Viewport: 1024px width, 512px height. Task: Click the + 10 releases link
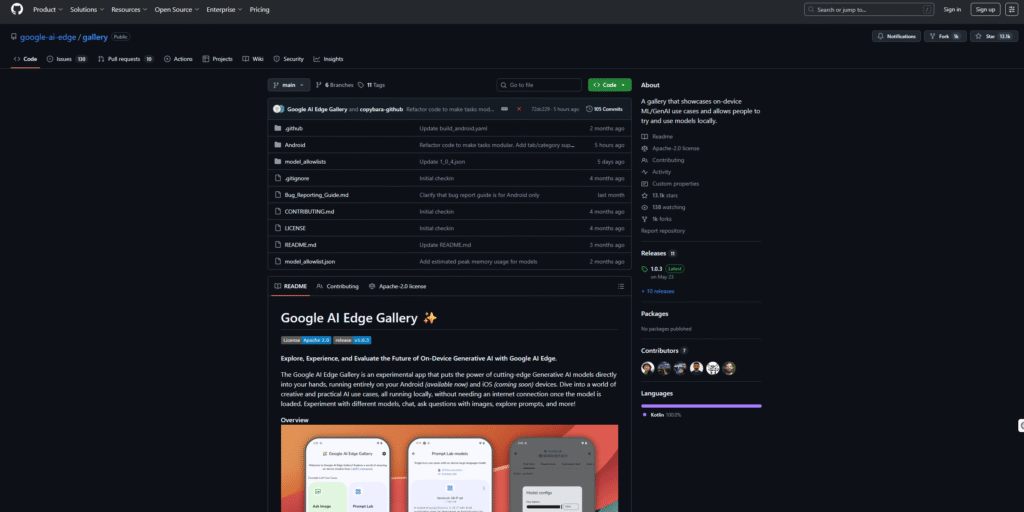[x=658, y=291]
